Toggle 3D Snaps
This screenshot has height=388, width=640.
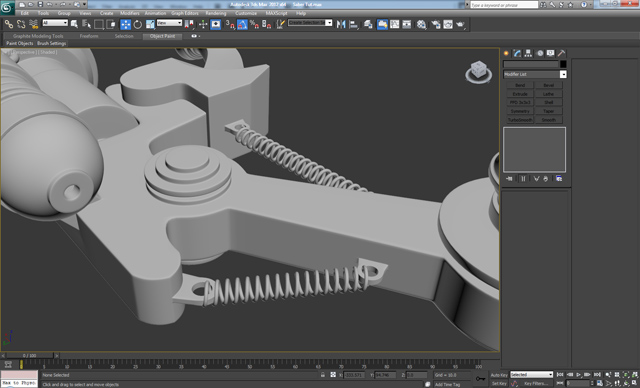(x=230, y=24)
